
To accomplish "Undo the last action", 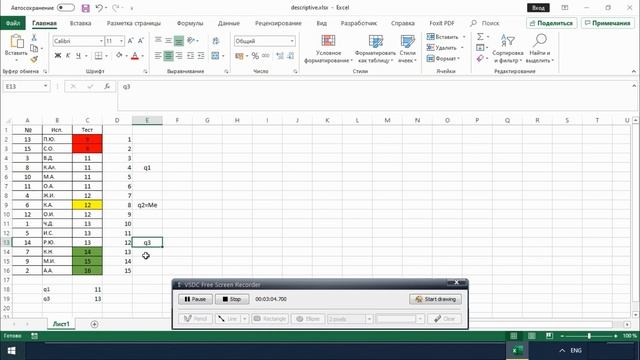I will 99,8.
